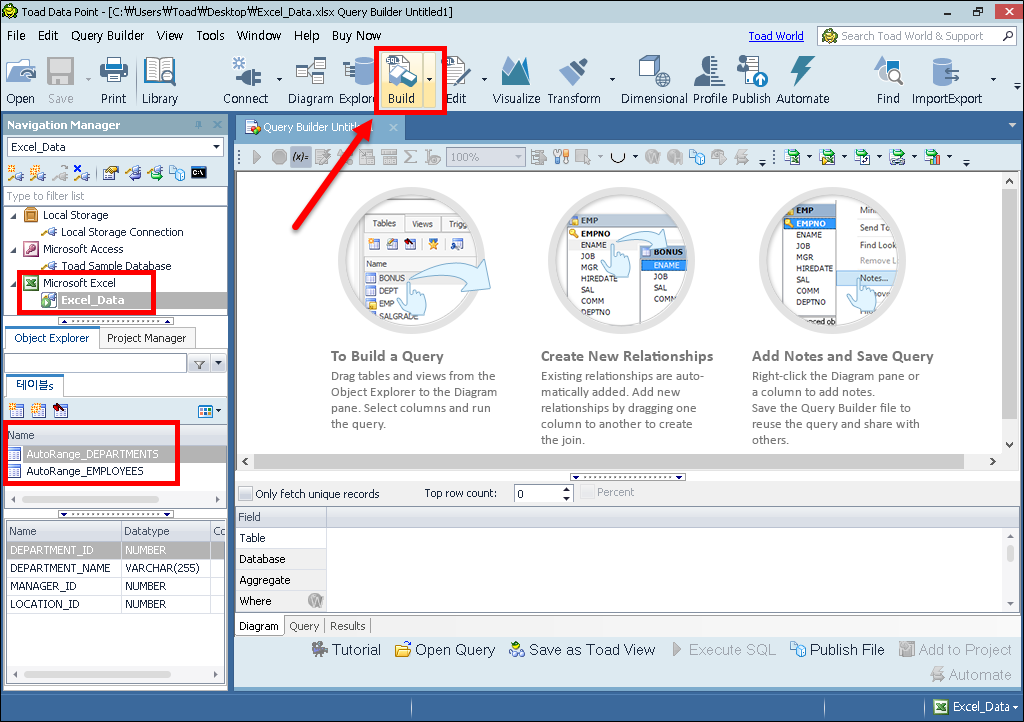Click the W icon in the Where row
Viewport: 1024px width, 722px height.
coord(315,601)
